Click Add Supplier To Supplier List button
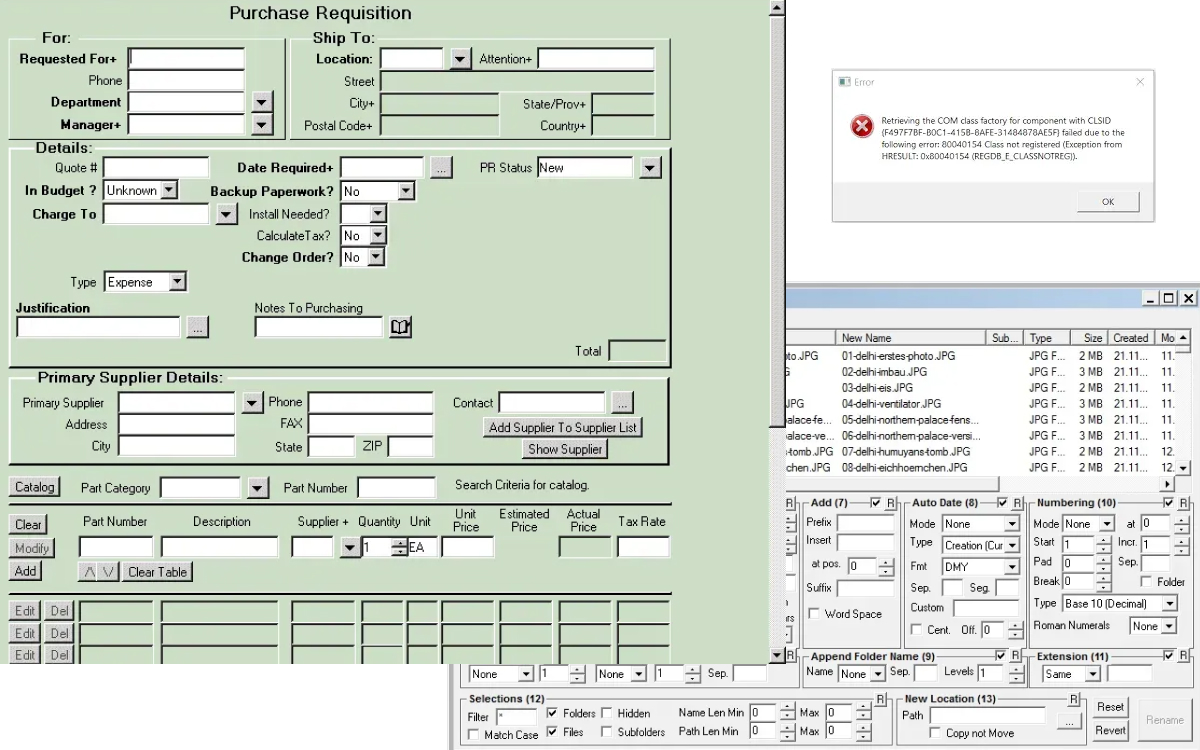Screen dimensions: 1200x750 click(563, 427)
